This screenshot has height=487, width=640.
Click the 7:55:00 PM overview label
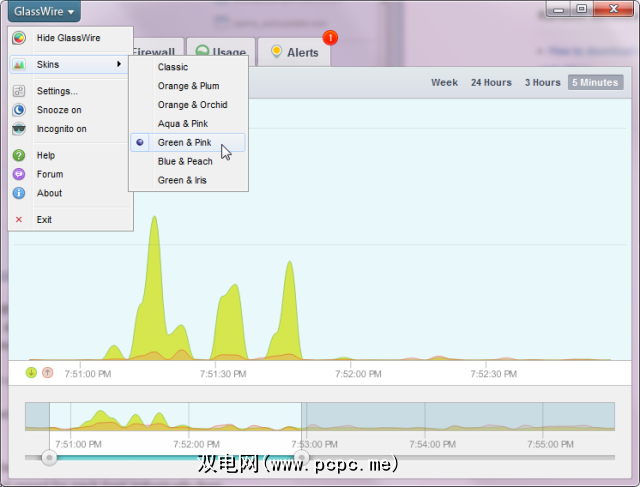(550, 444)
